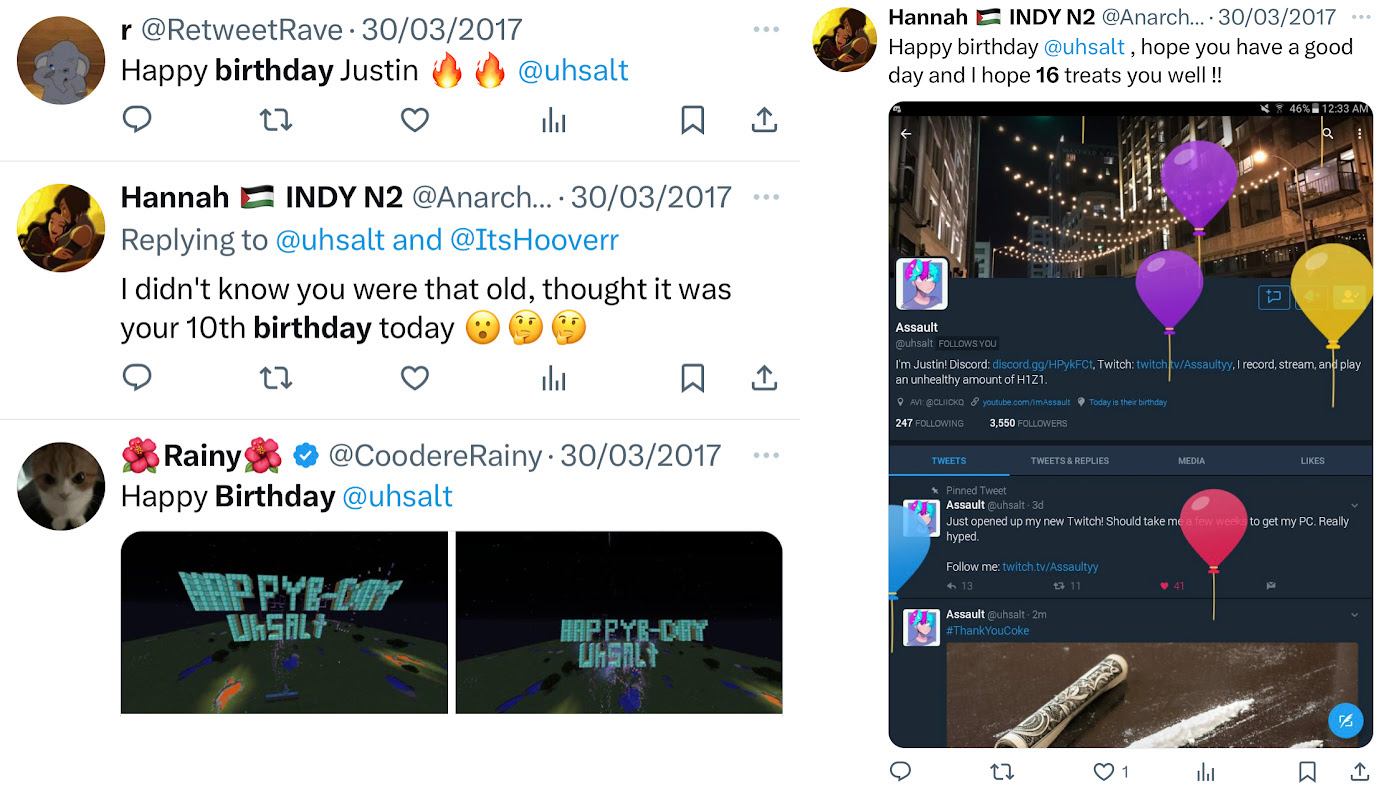Reply to RetweetRave's birthday tweet

click(x=137, y=120)
